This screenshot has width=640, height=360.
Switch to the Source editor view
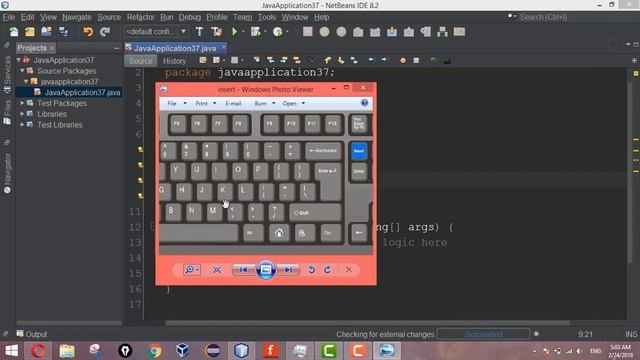(x=140, y=61)
